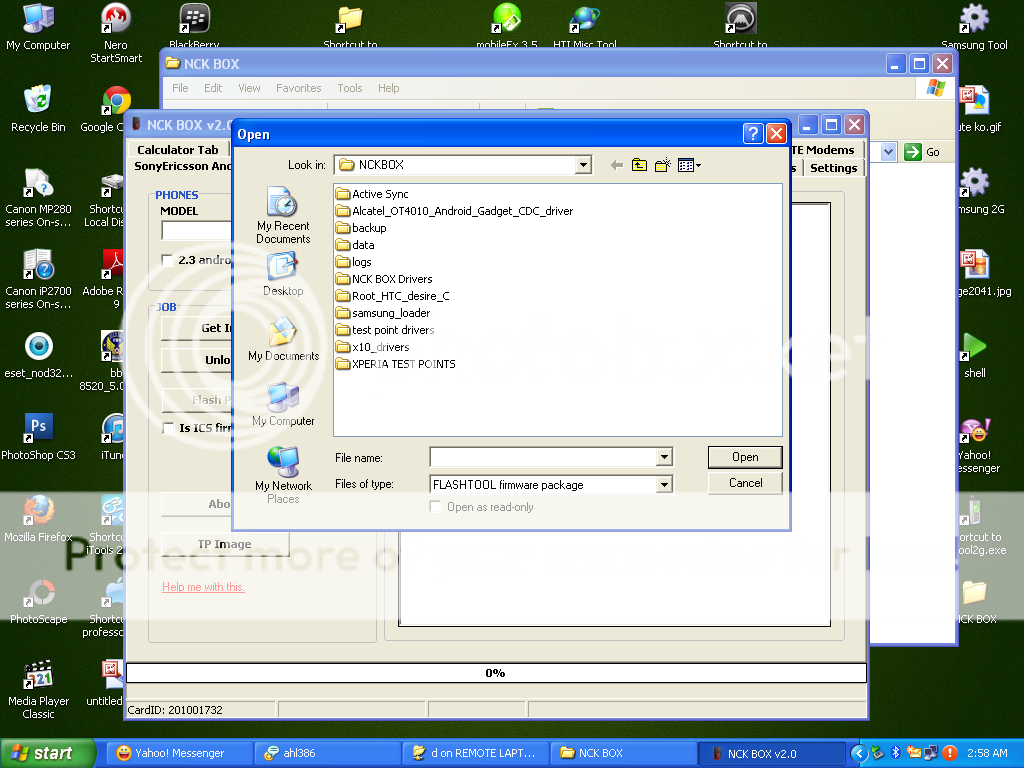This screenshot has width=1024, height=768.
Task: Click the Up One Level folder icon
Action: click(x=639, y=165)
